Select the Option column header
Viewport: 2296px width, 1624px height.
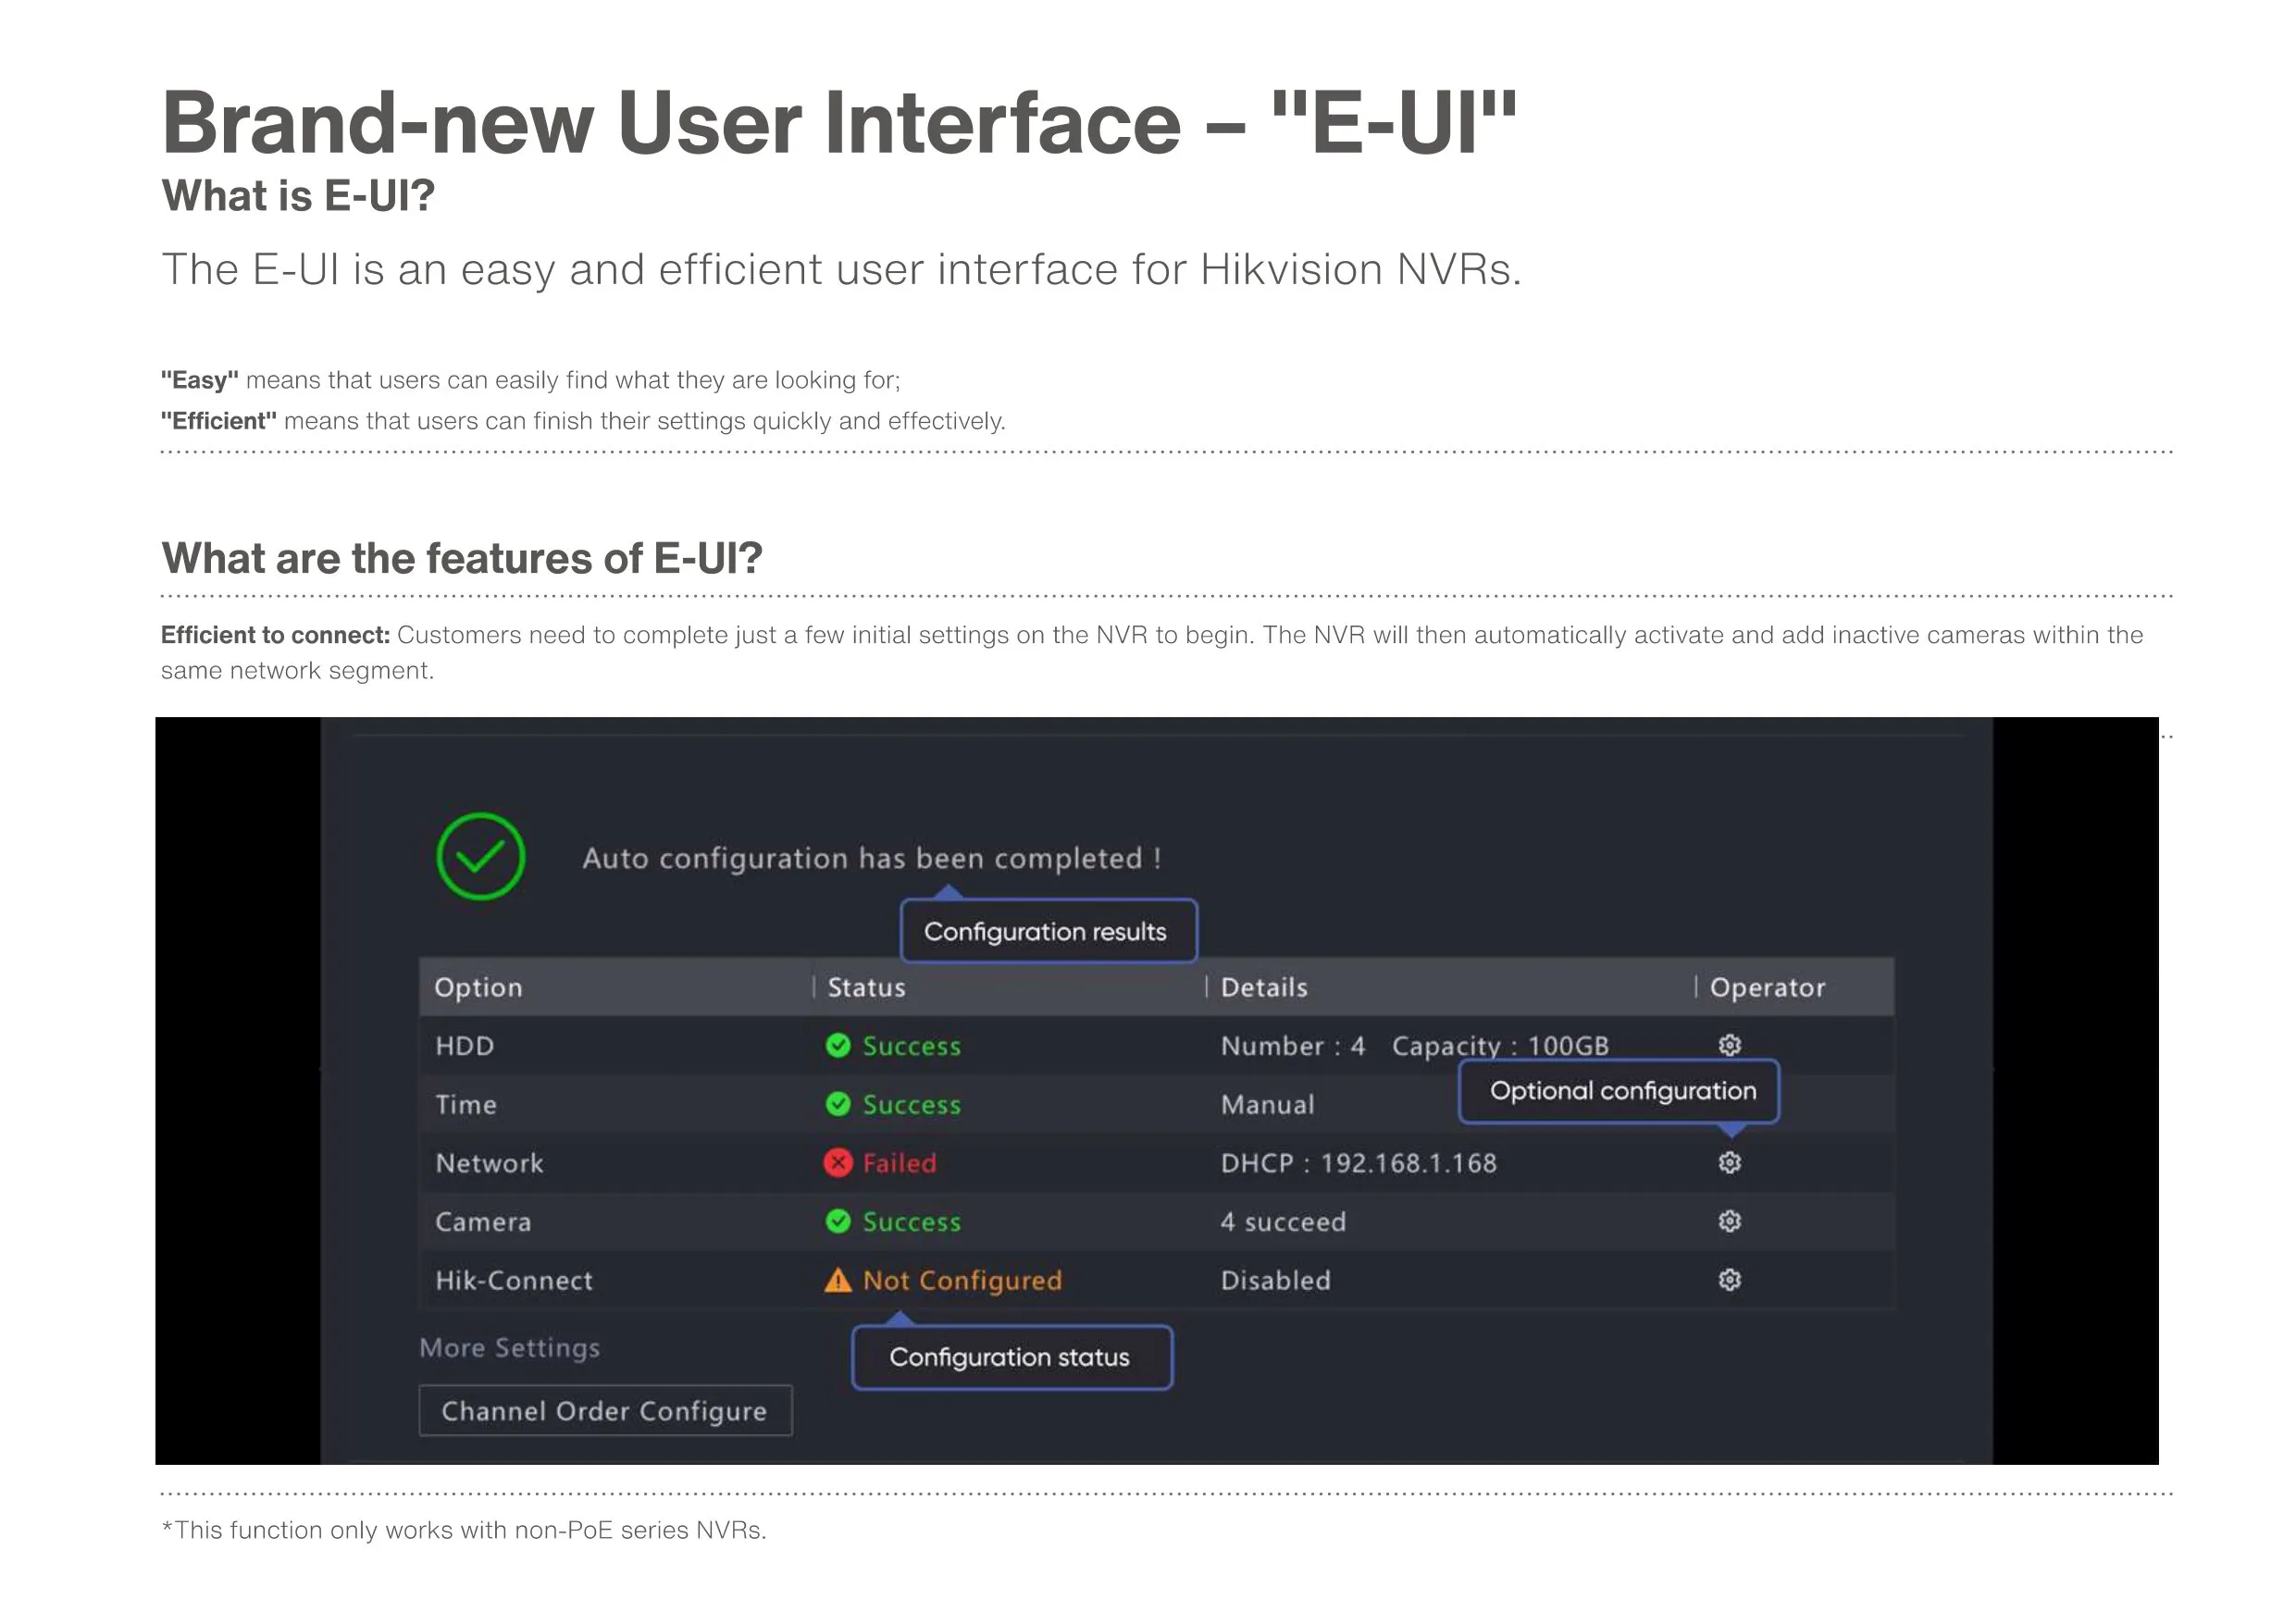tap(478, 987)
